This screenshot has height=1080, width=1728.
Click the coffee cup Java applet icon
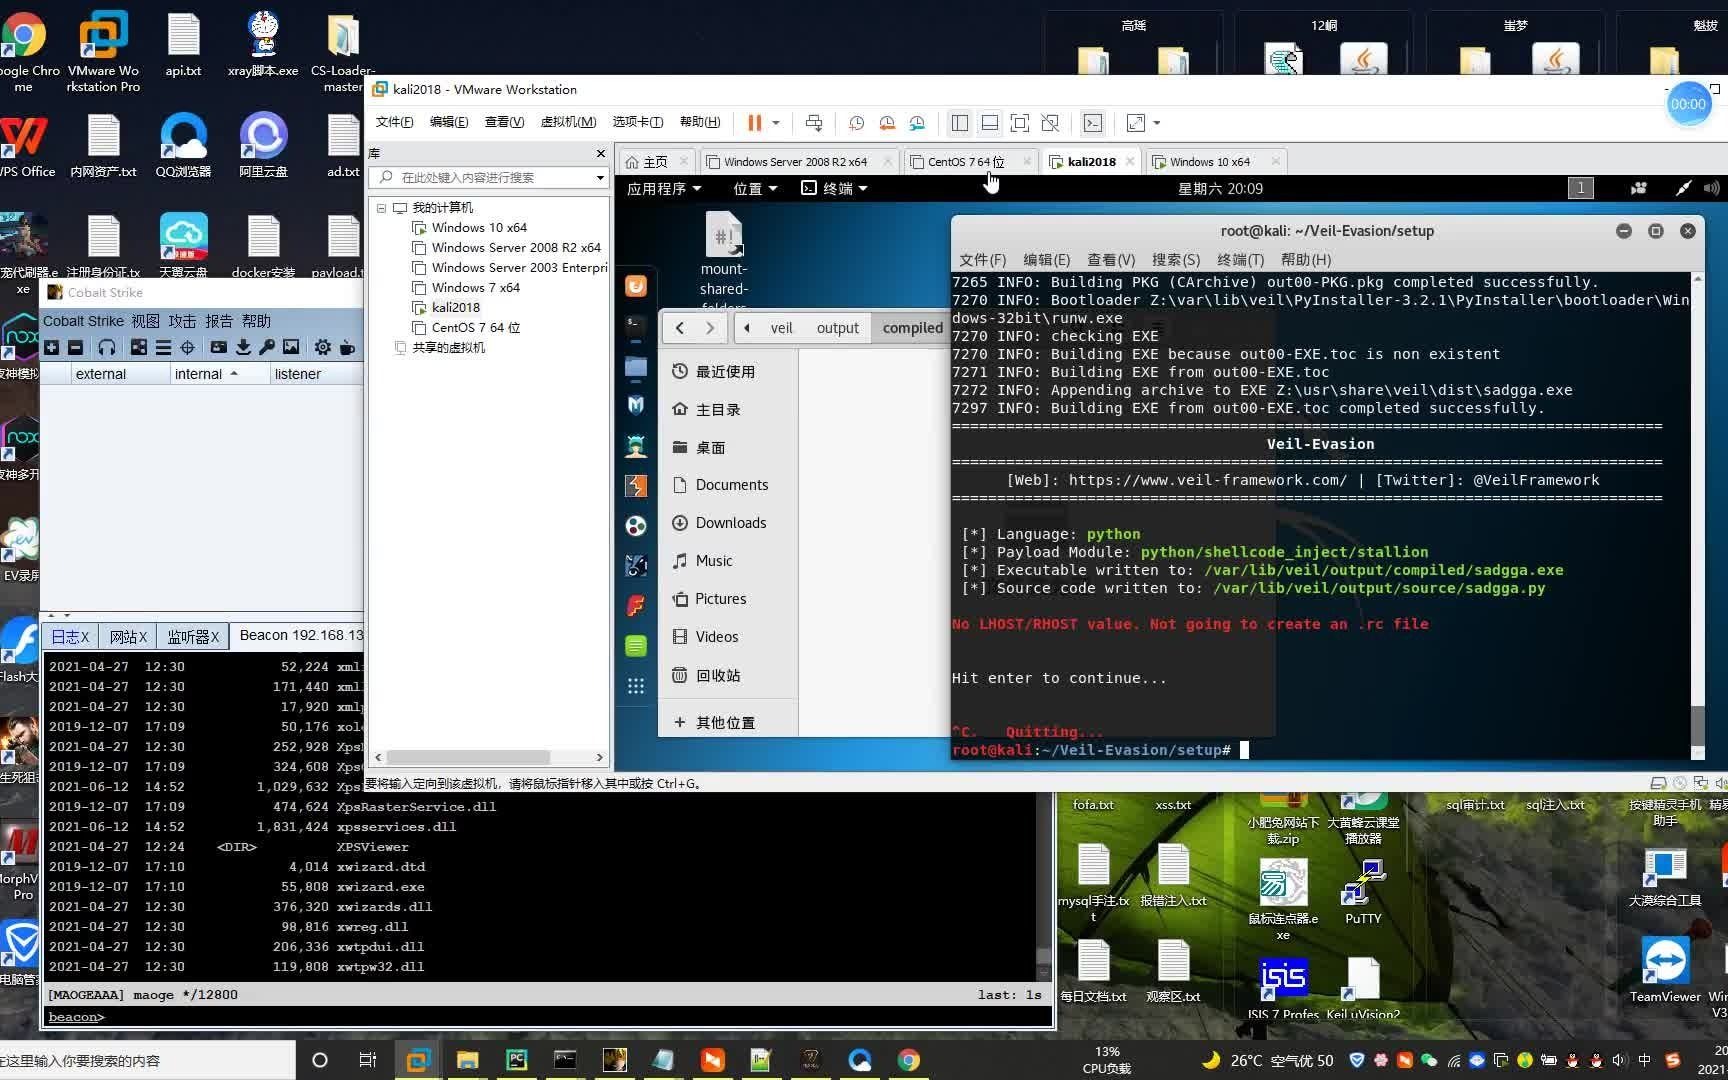347,347
